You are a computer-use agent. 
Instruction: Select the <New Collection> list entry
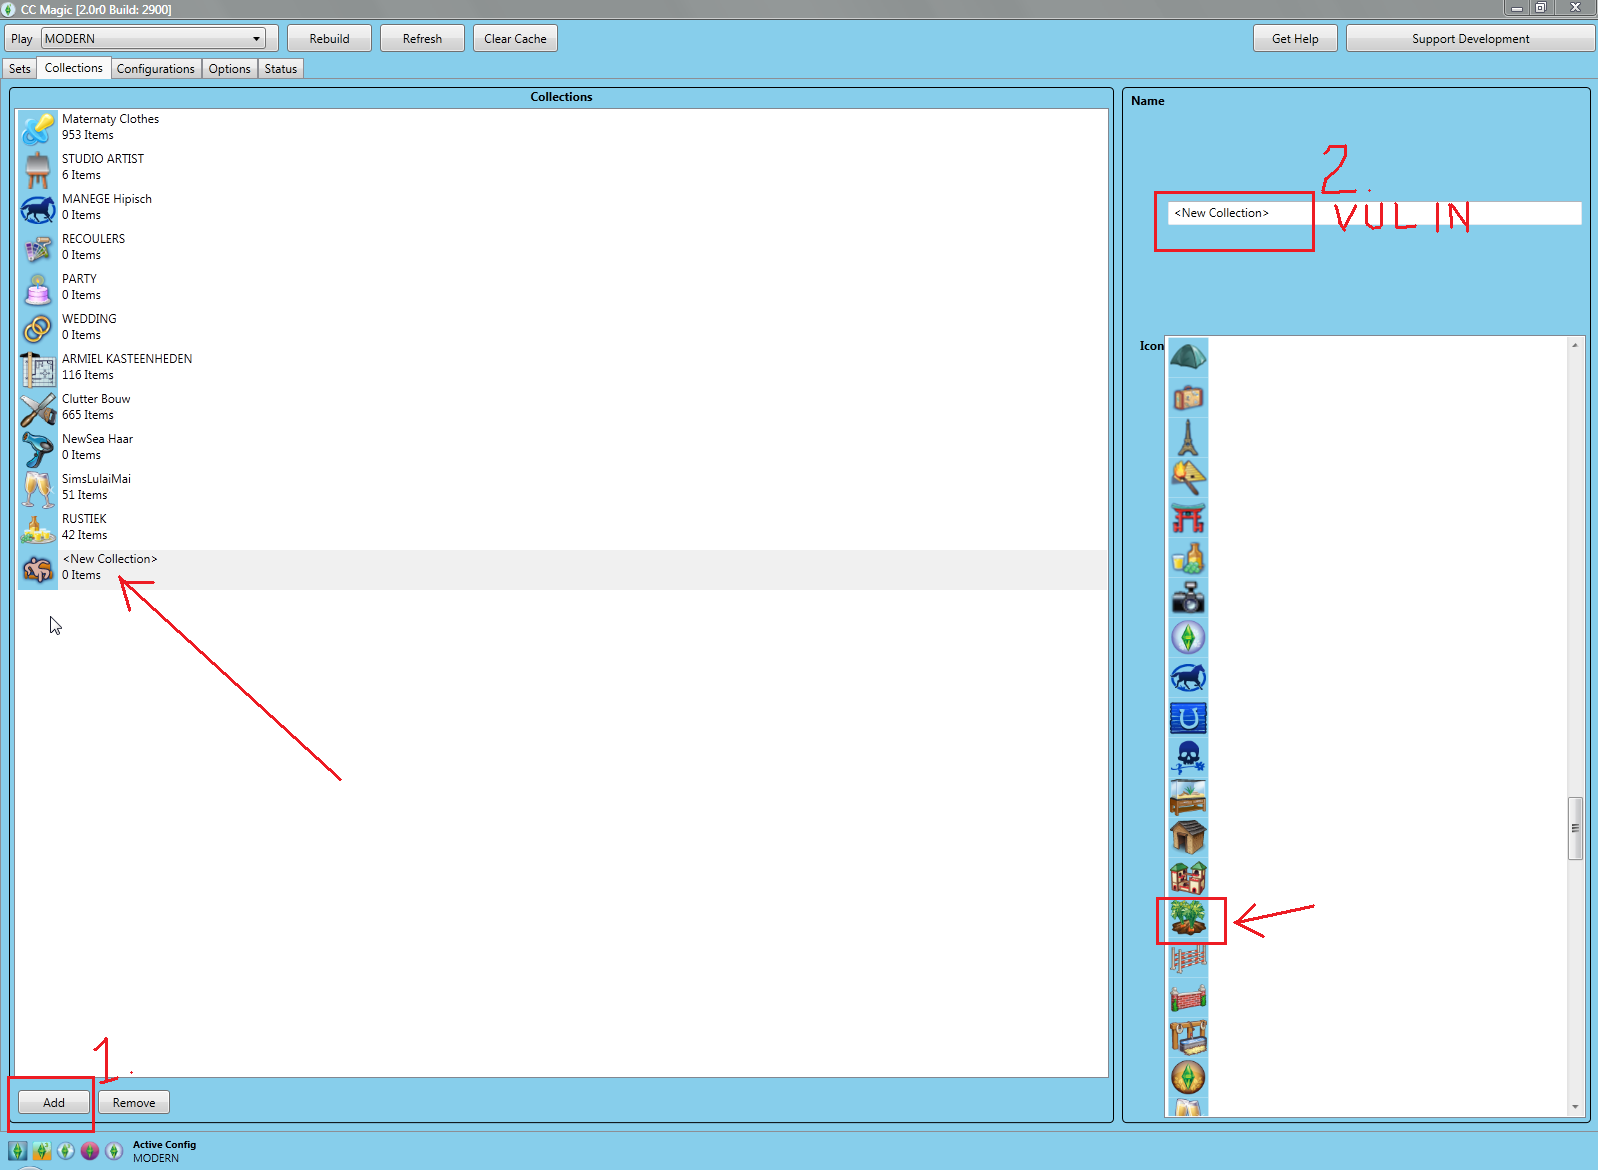562,569
